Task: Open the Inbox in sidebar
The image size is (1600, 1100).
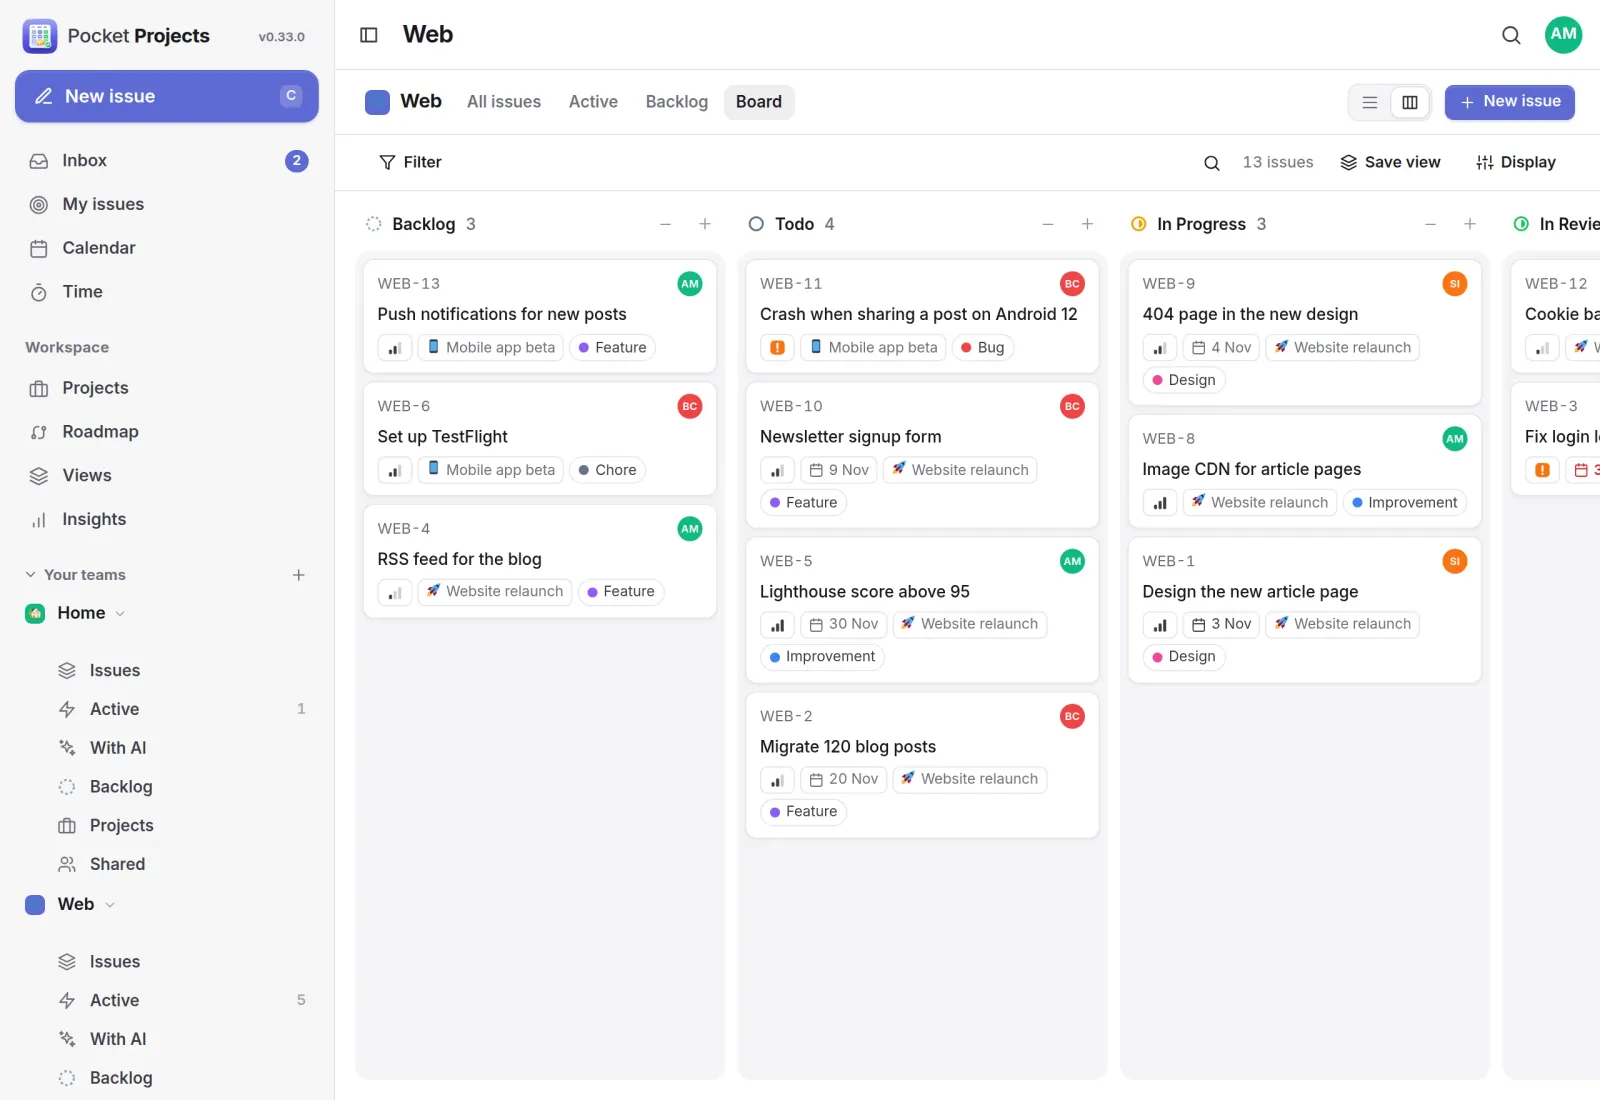Action: click(167, 161)
